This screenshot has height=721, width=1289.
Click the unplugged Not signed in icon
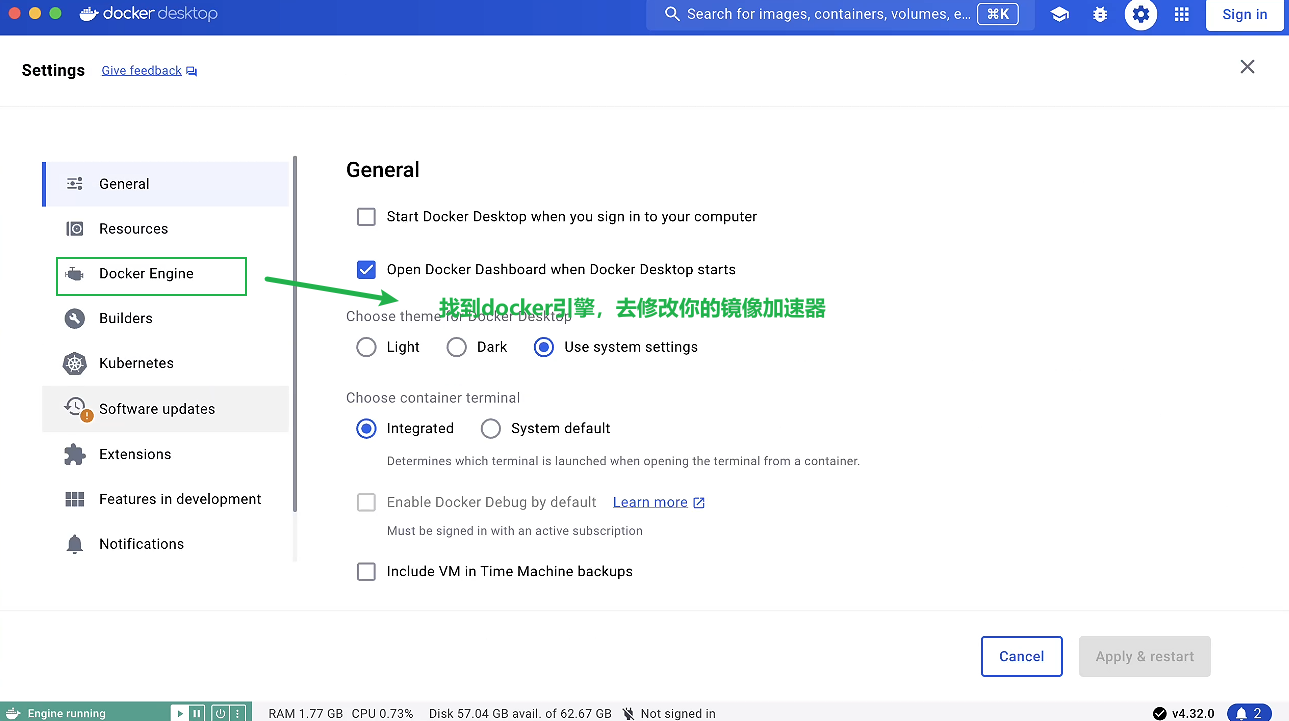coord(628,713)
